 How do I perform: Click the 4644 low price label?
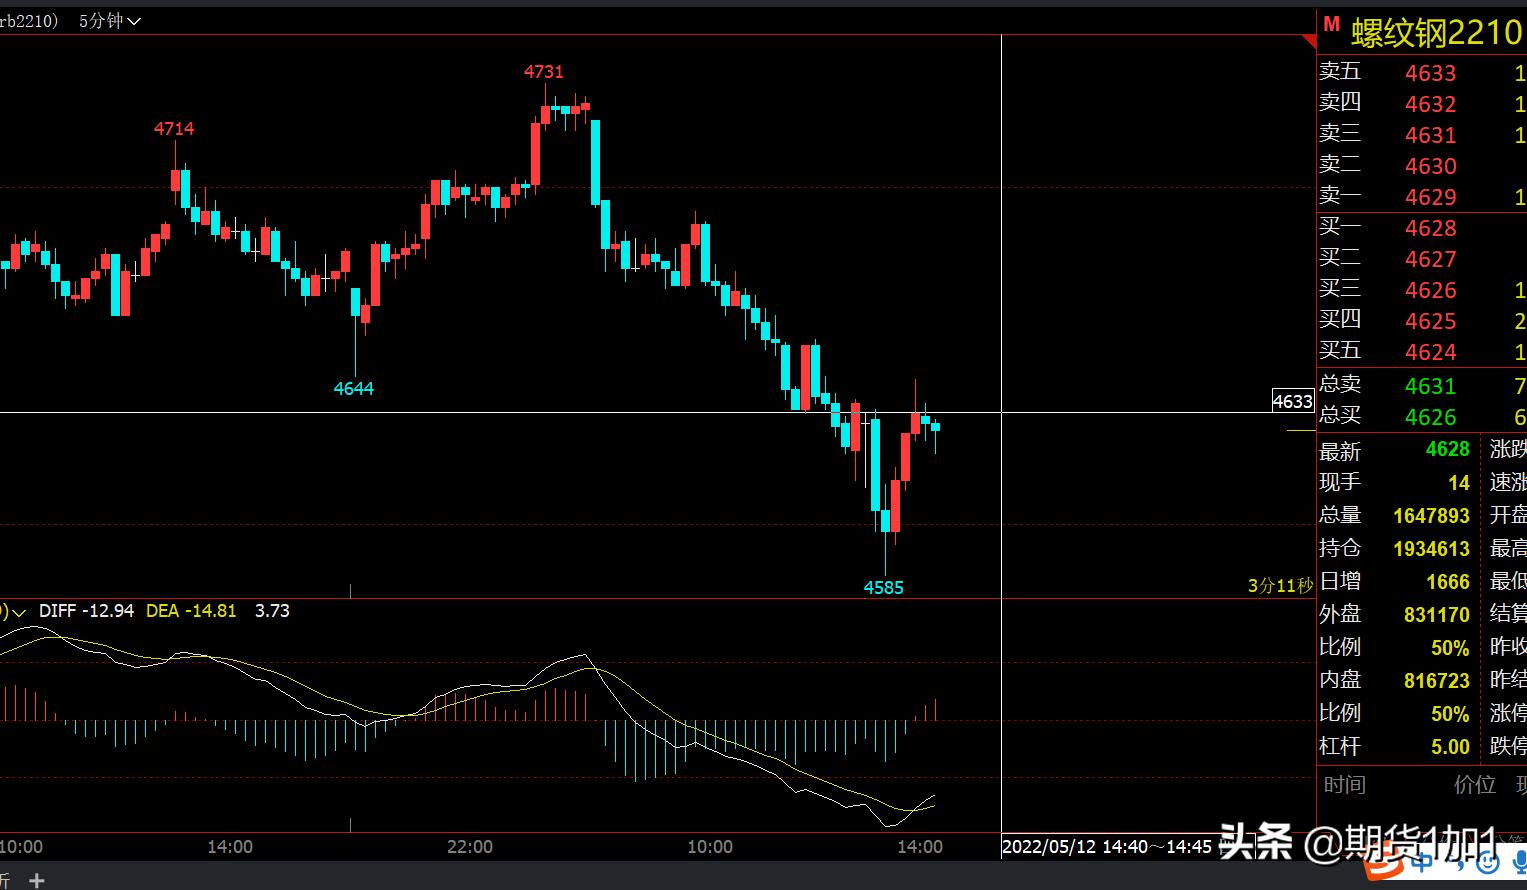[x=354, y=388]
